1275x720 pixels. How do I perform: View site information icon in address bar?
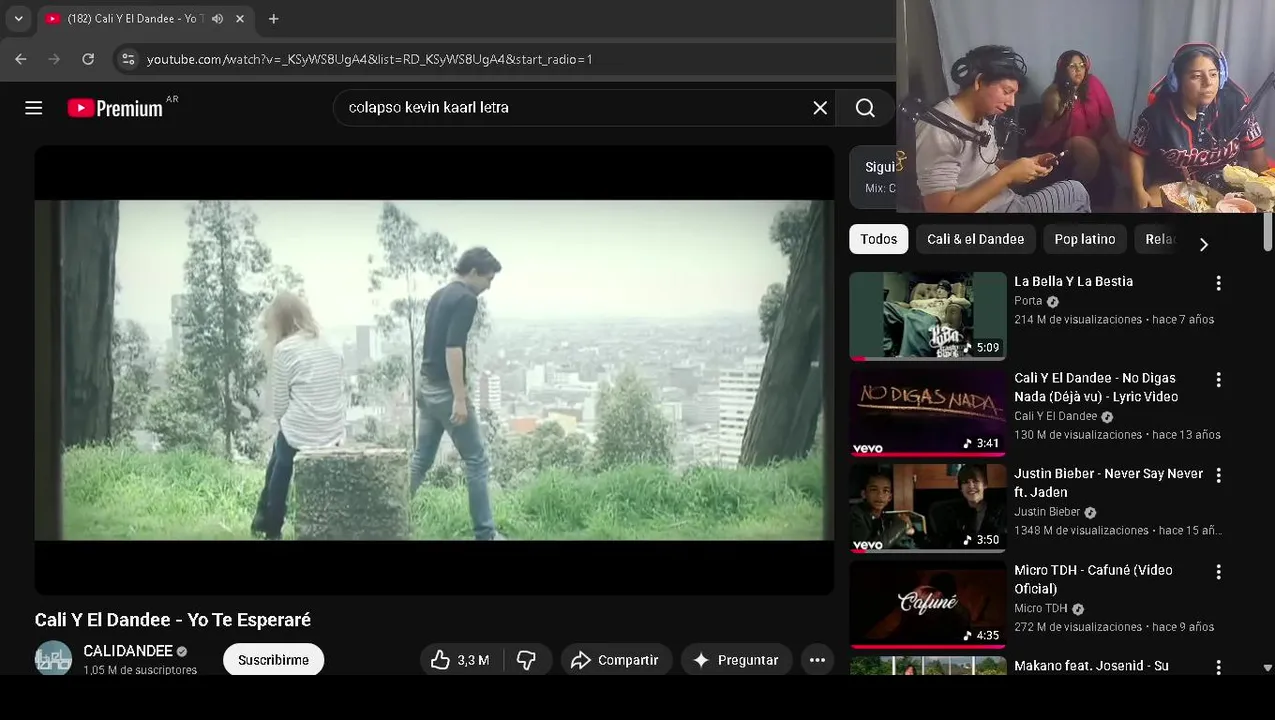pos(128,59)
